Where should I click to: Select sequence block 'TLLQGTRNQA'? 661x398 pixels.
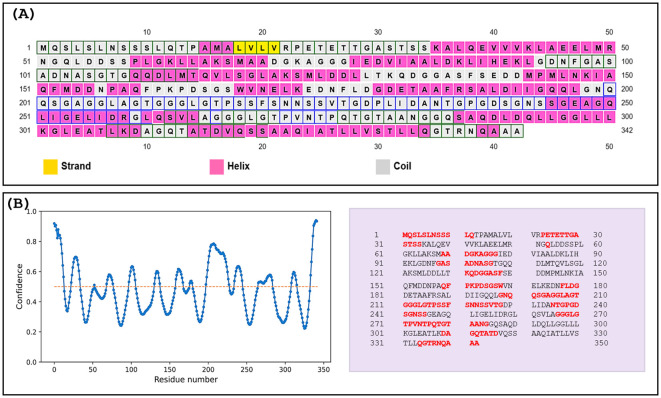pos(426,343)
